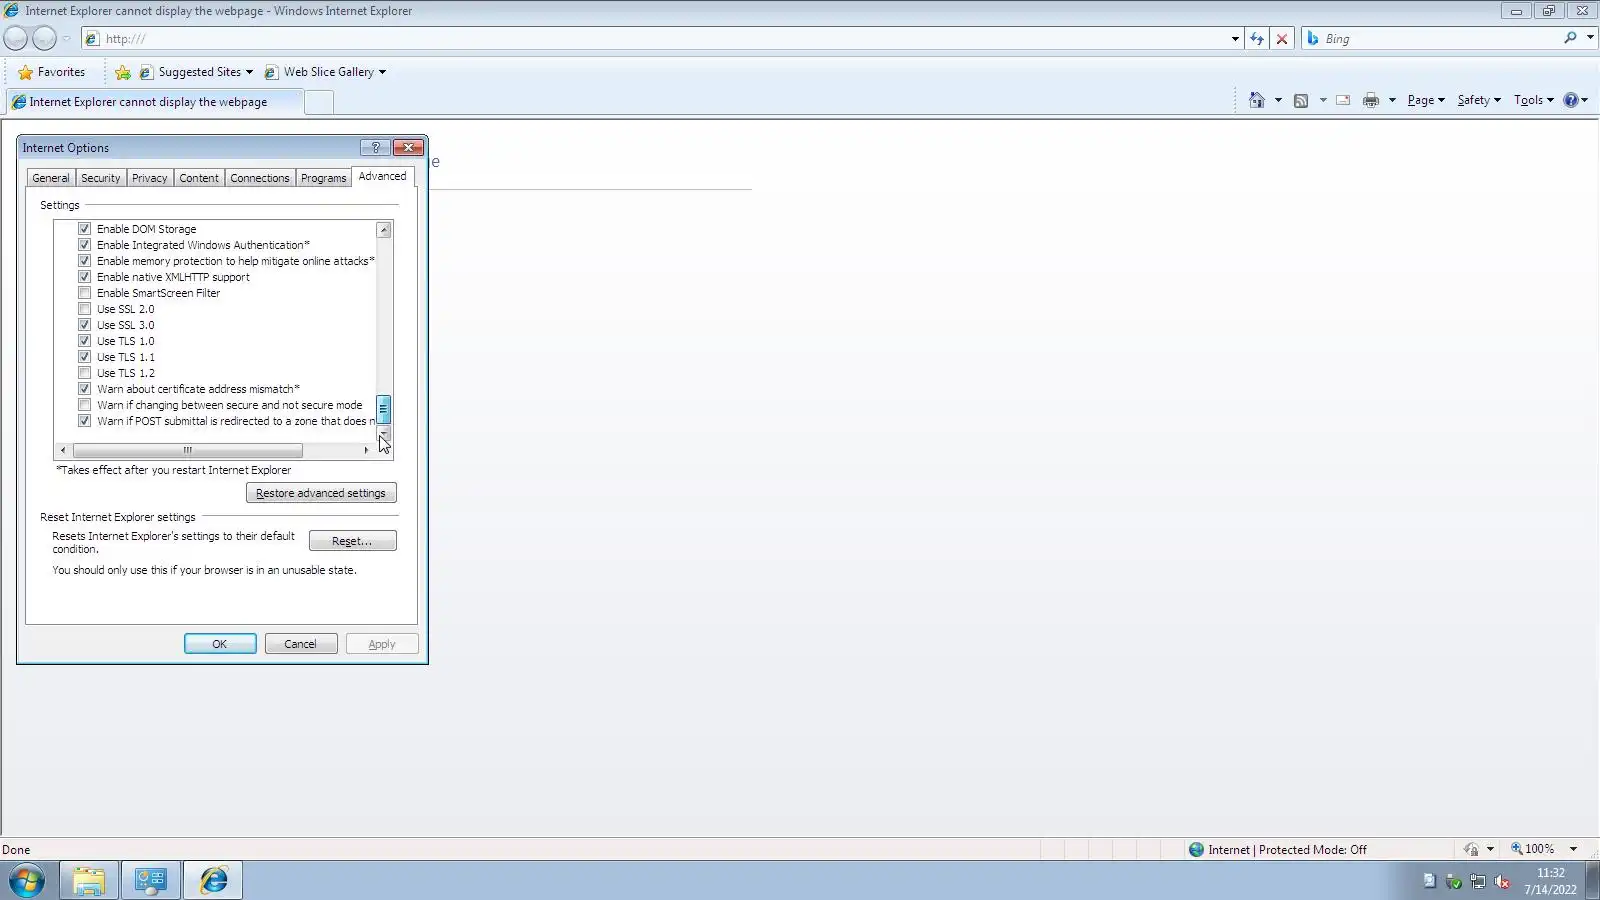This screenshot has height=900, width=1600.
Task: Expand the address bar history dropdown
Action: coord(1235,39)
